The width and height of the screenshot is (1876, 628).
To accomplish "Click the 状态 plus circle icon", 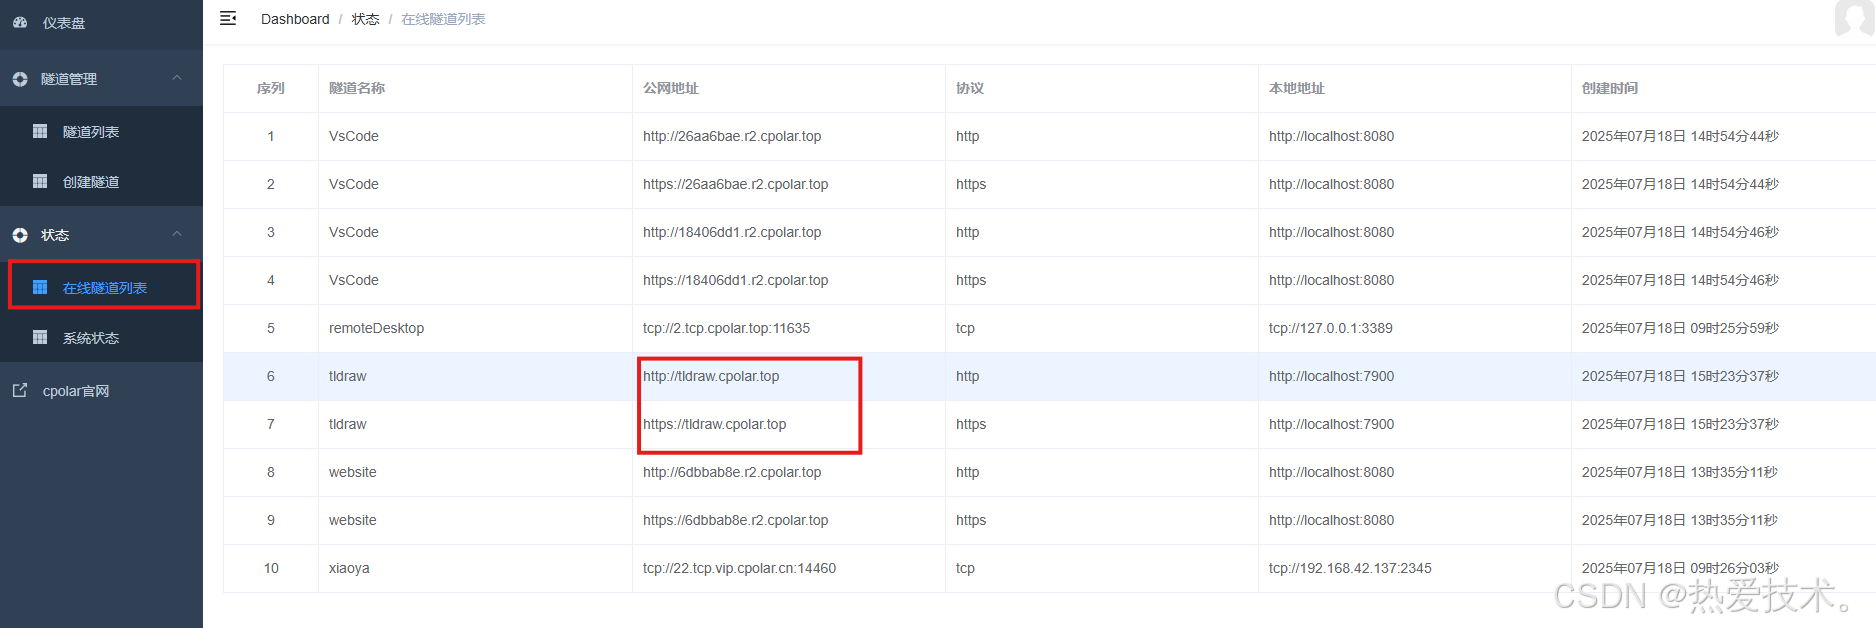I will point(20,235).
